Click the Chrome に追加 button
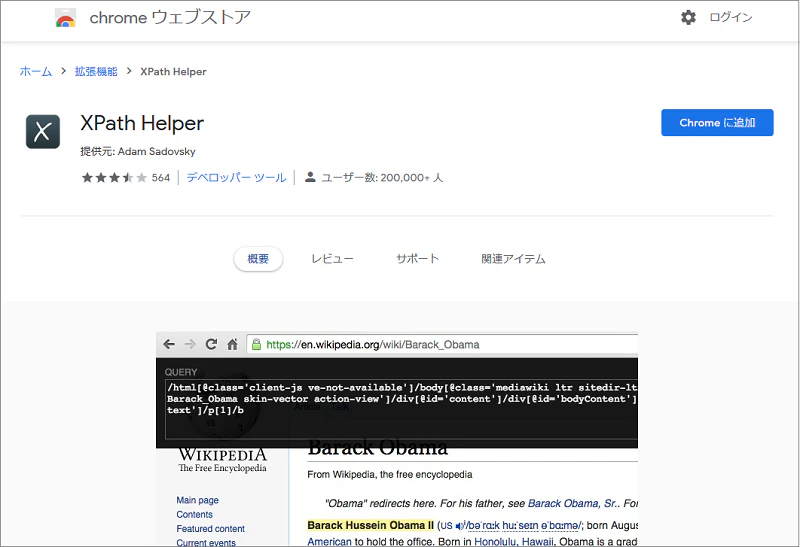 pos(717,122)
